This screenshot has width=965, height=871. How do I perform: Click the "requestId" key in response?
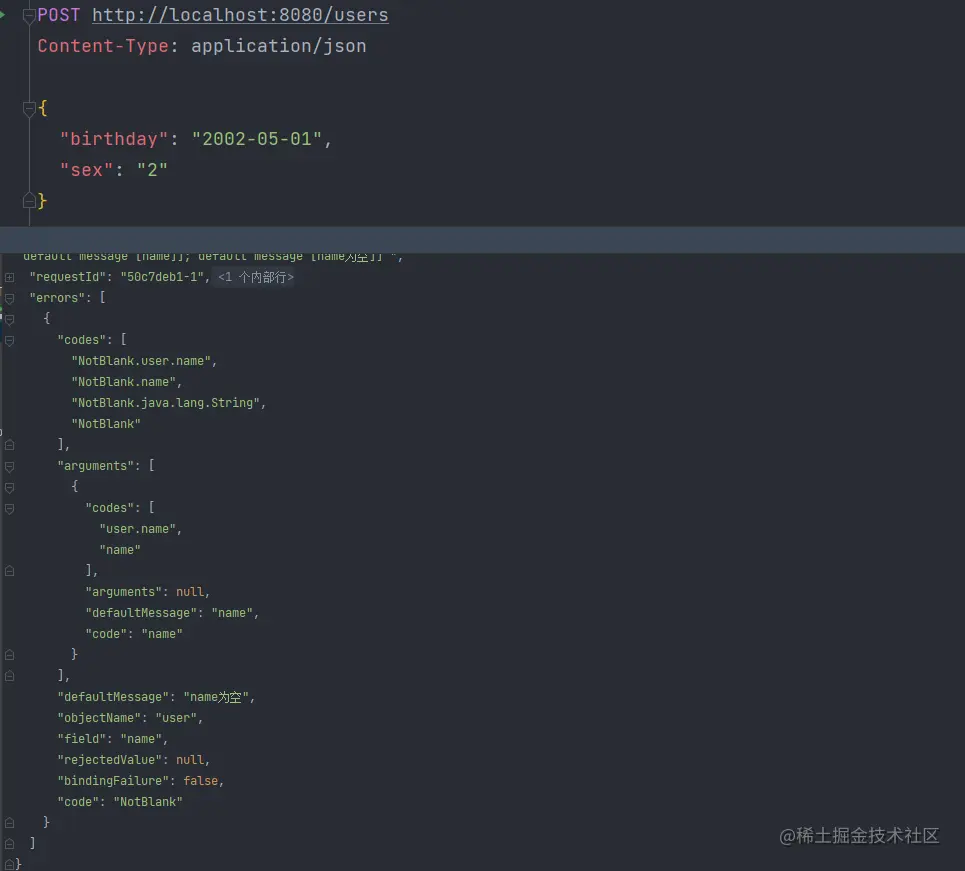point(67,277)
